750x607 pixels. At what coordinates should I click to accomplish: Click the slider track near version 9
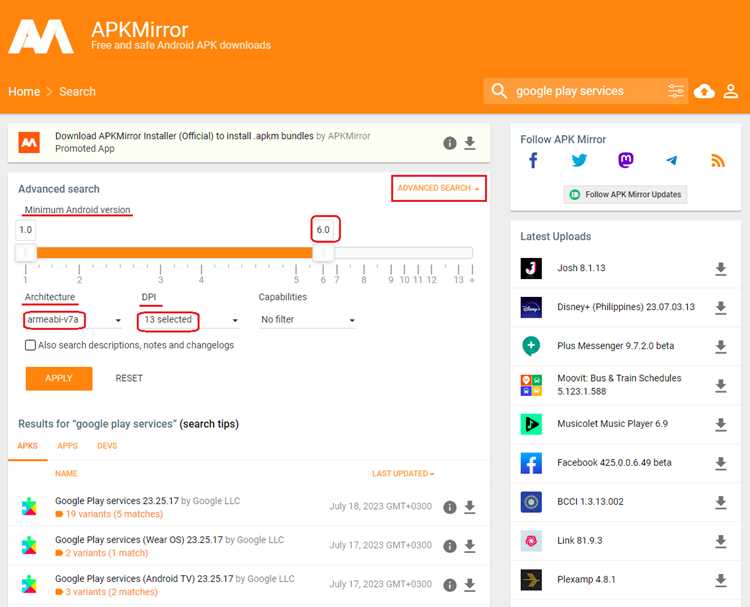[391, 253]
